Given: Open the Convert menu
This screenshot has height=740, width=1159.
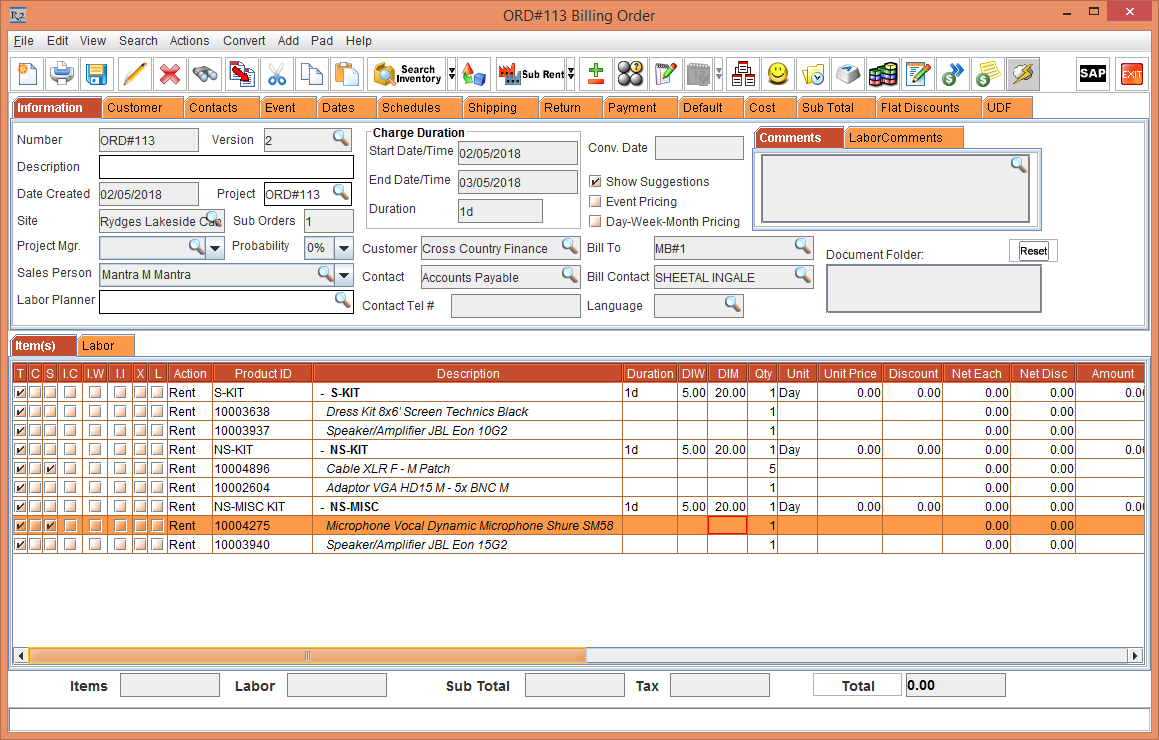Looking at the screenshot, I should 244,41.
